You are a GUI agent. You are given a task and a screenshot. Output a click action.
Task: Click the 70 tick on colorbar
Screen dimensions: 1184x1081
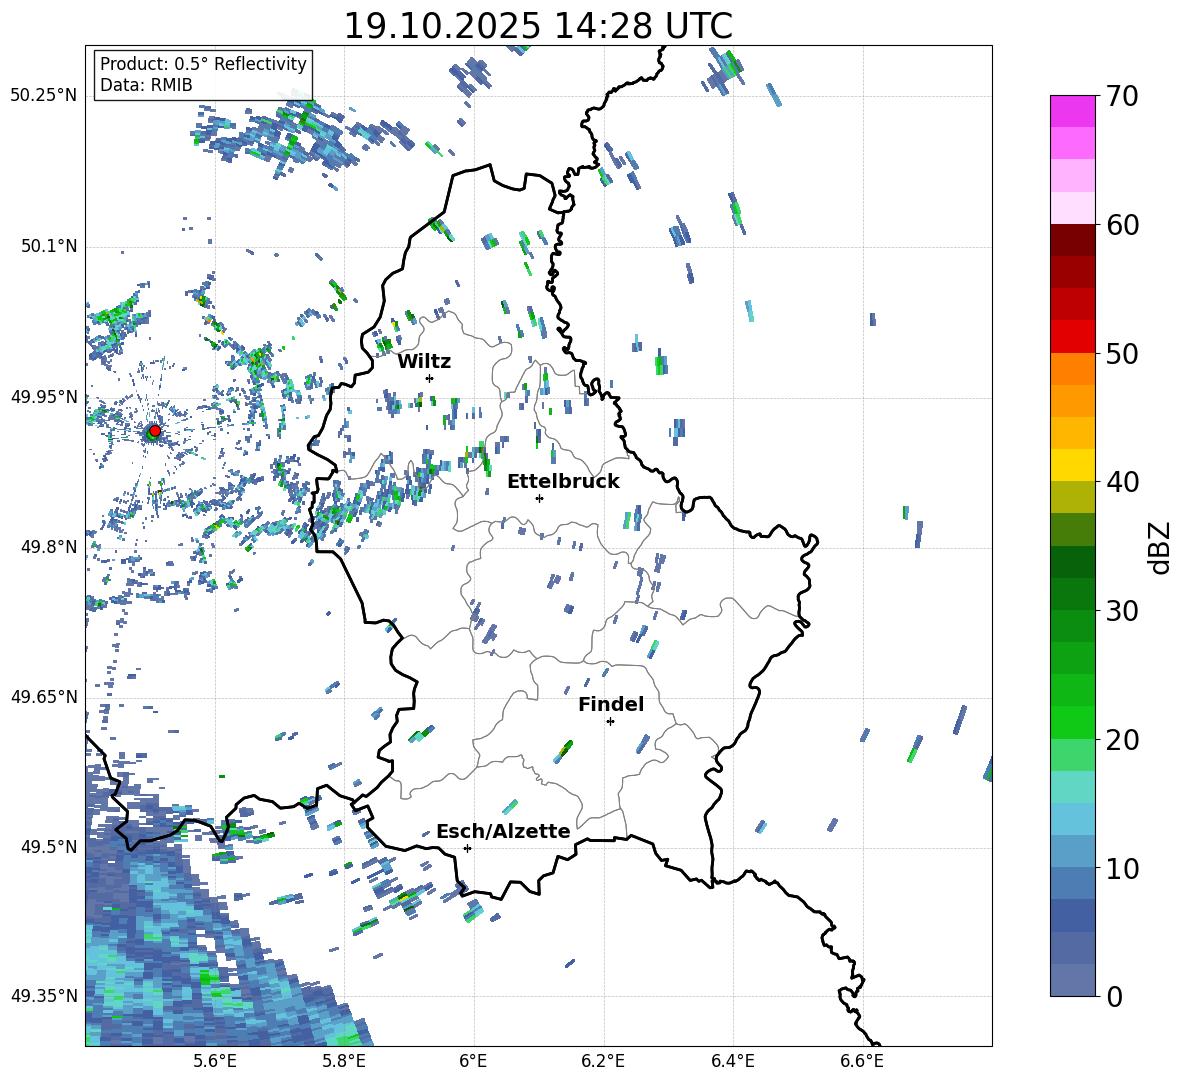click(x=1121, y=97)
